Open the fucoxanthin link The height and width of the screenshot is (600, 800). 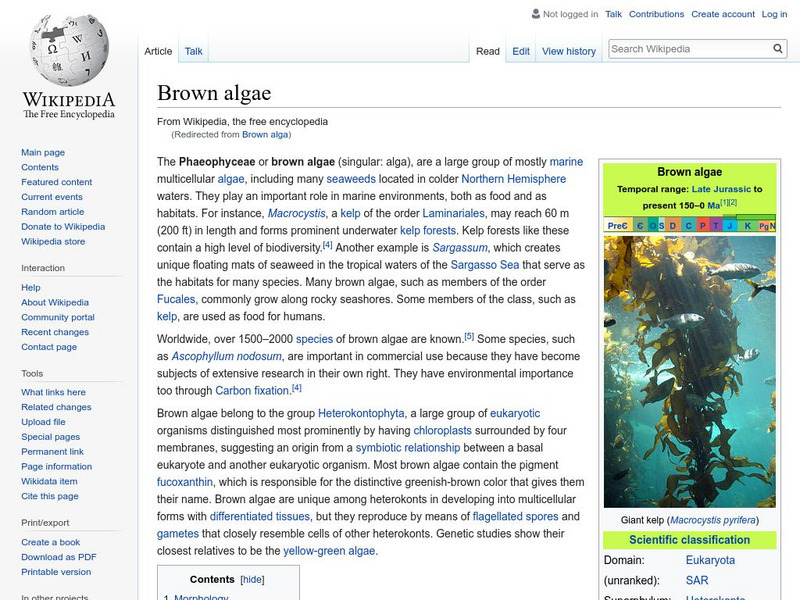(x=185, y=482)
